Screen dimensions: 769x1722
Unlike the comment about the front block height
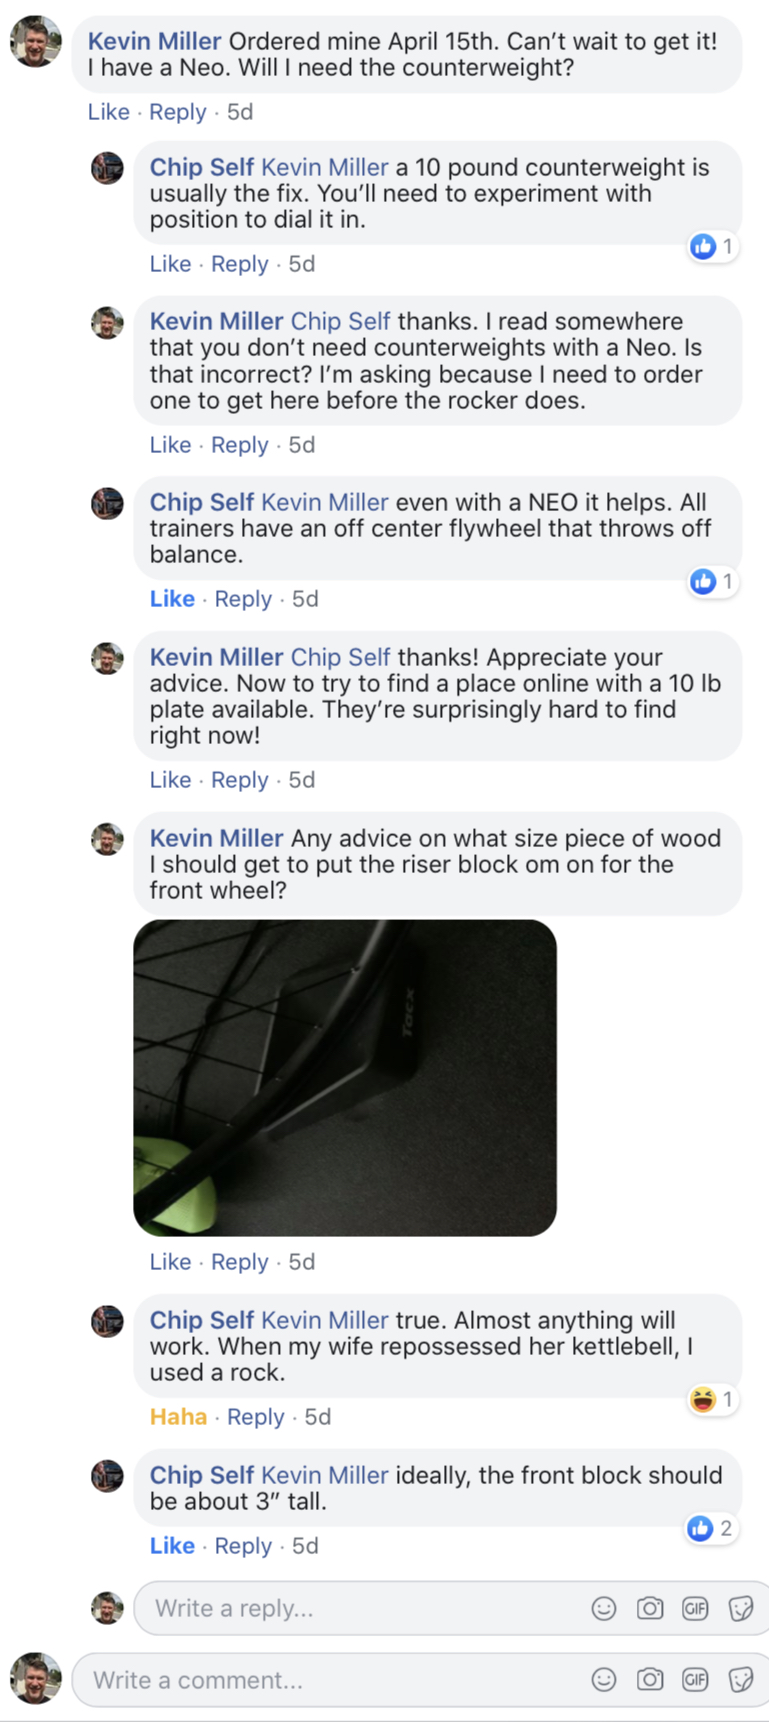(172, 1546)
